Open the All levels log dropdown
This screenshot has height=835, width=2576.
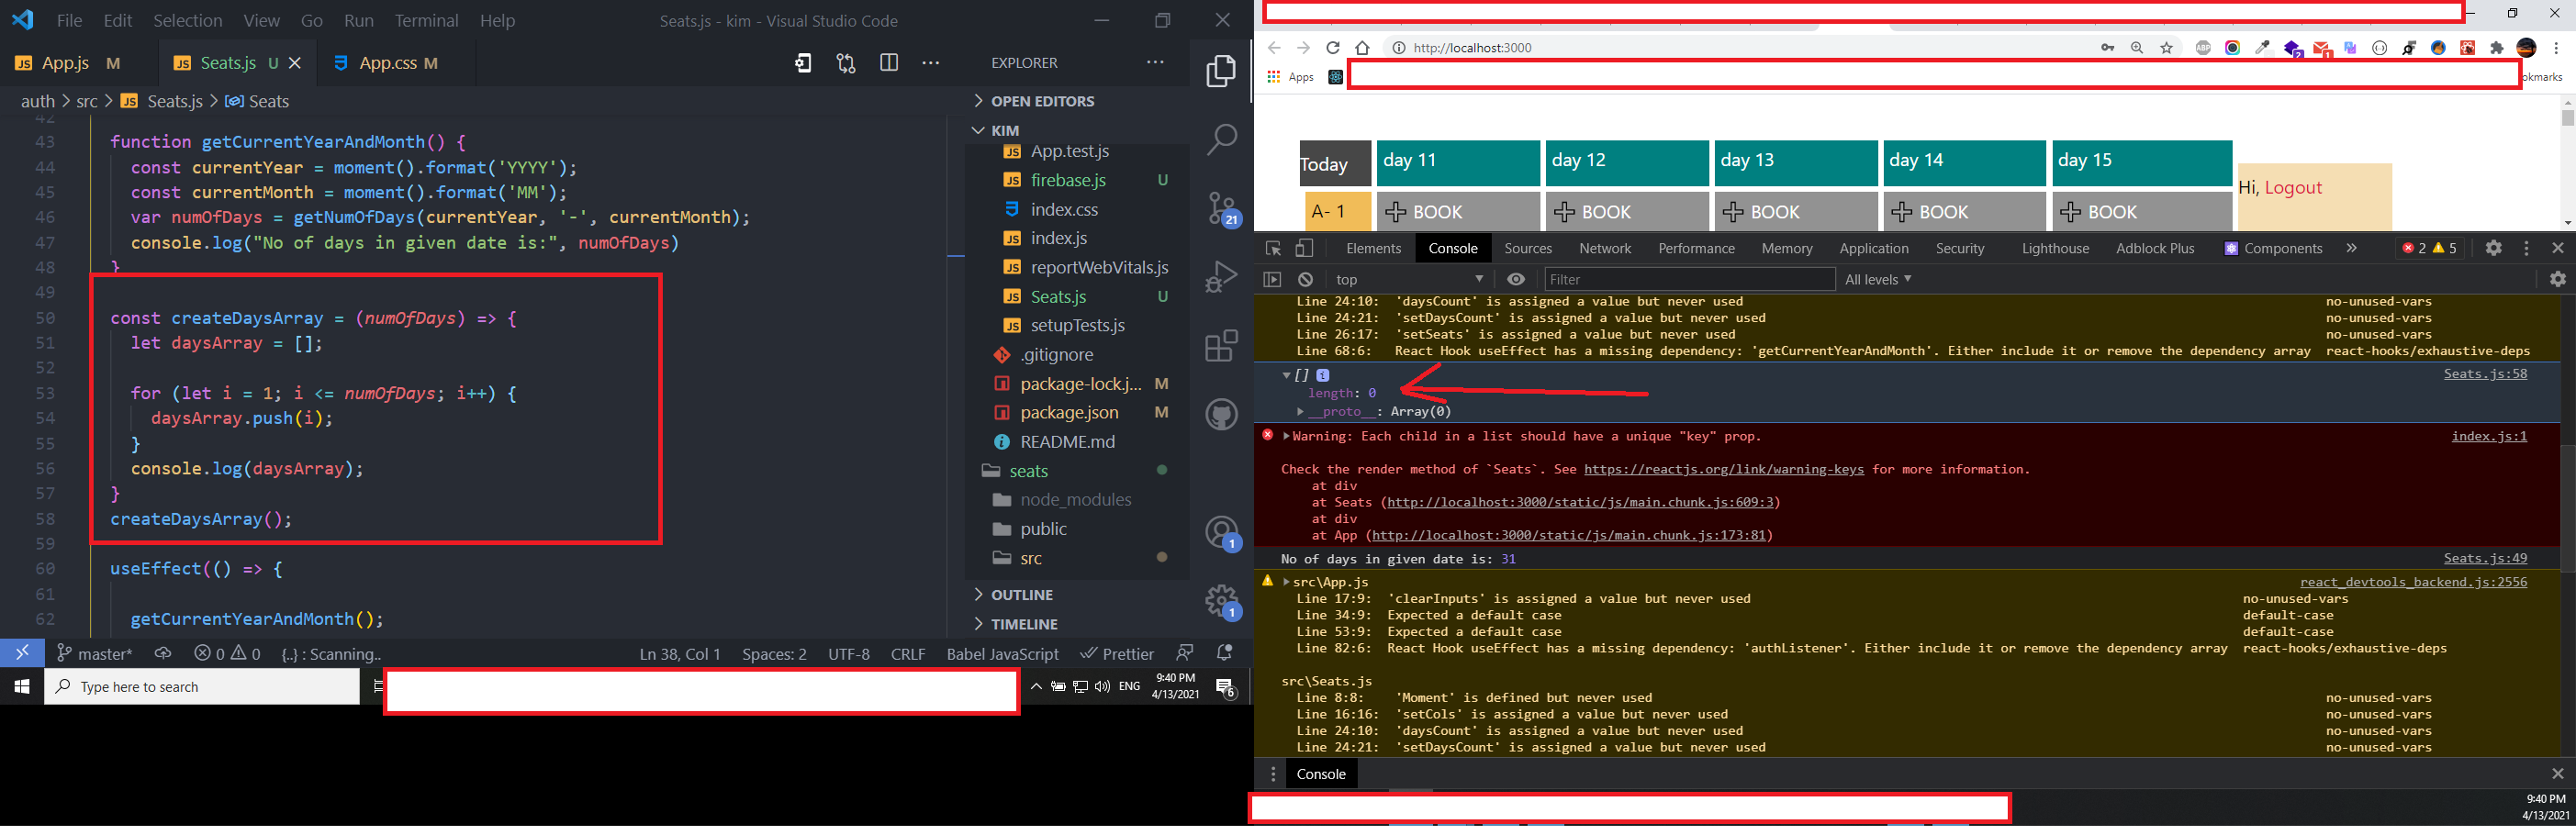tap(1877, 280)
